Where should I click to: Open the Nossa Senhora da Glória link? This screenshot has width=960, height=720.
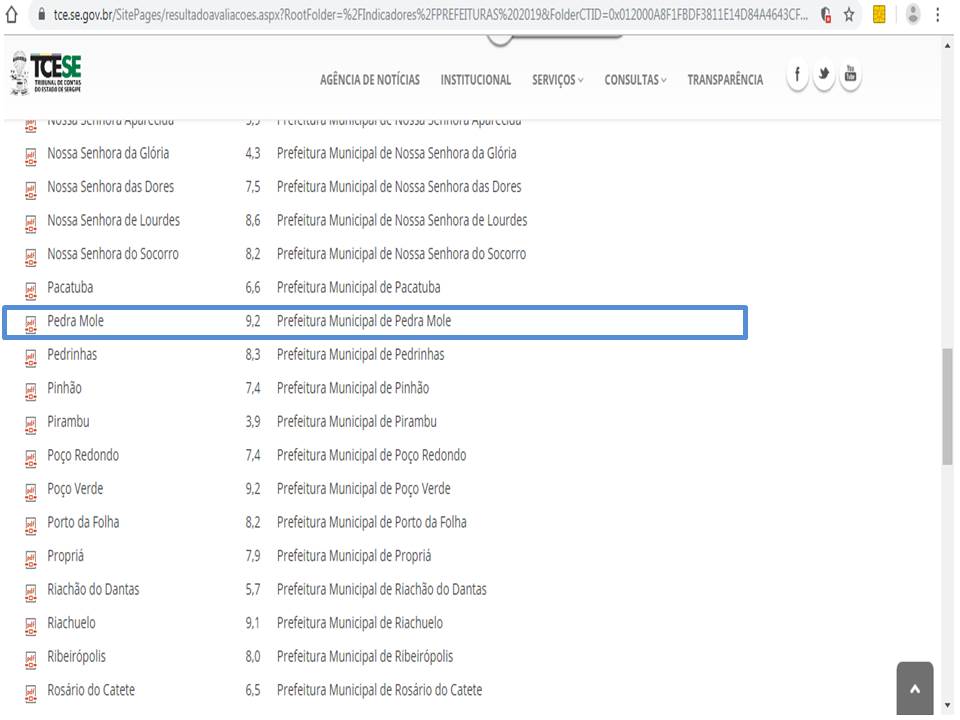[x=108, y=153]
